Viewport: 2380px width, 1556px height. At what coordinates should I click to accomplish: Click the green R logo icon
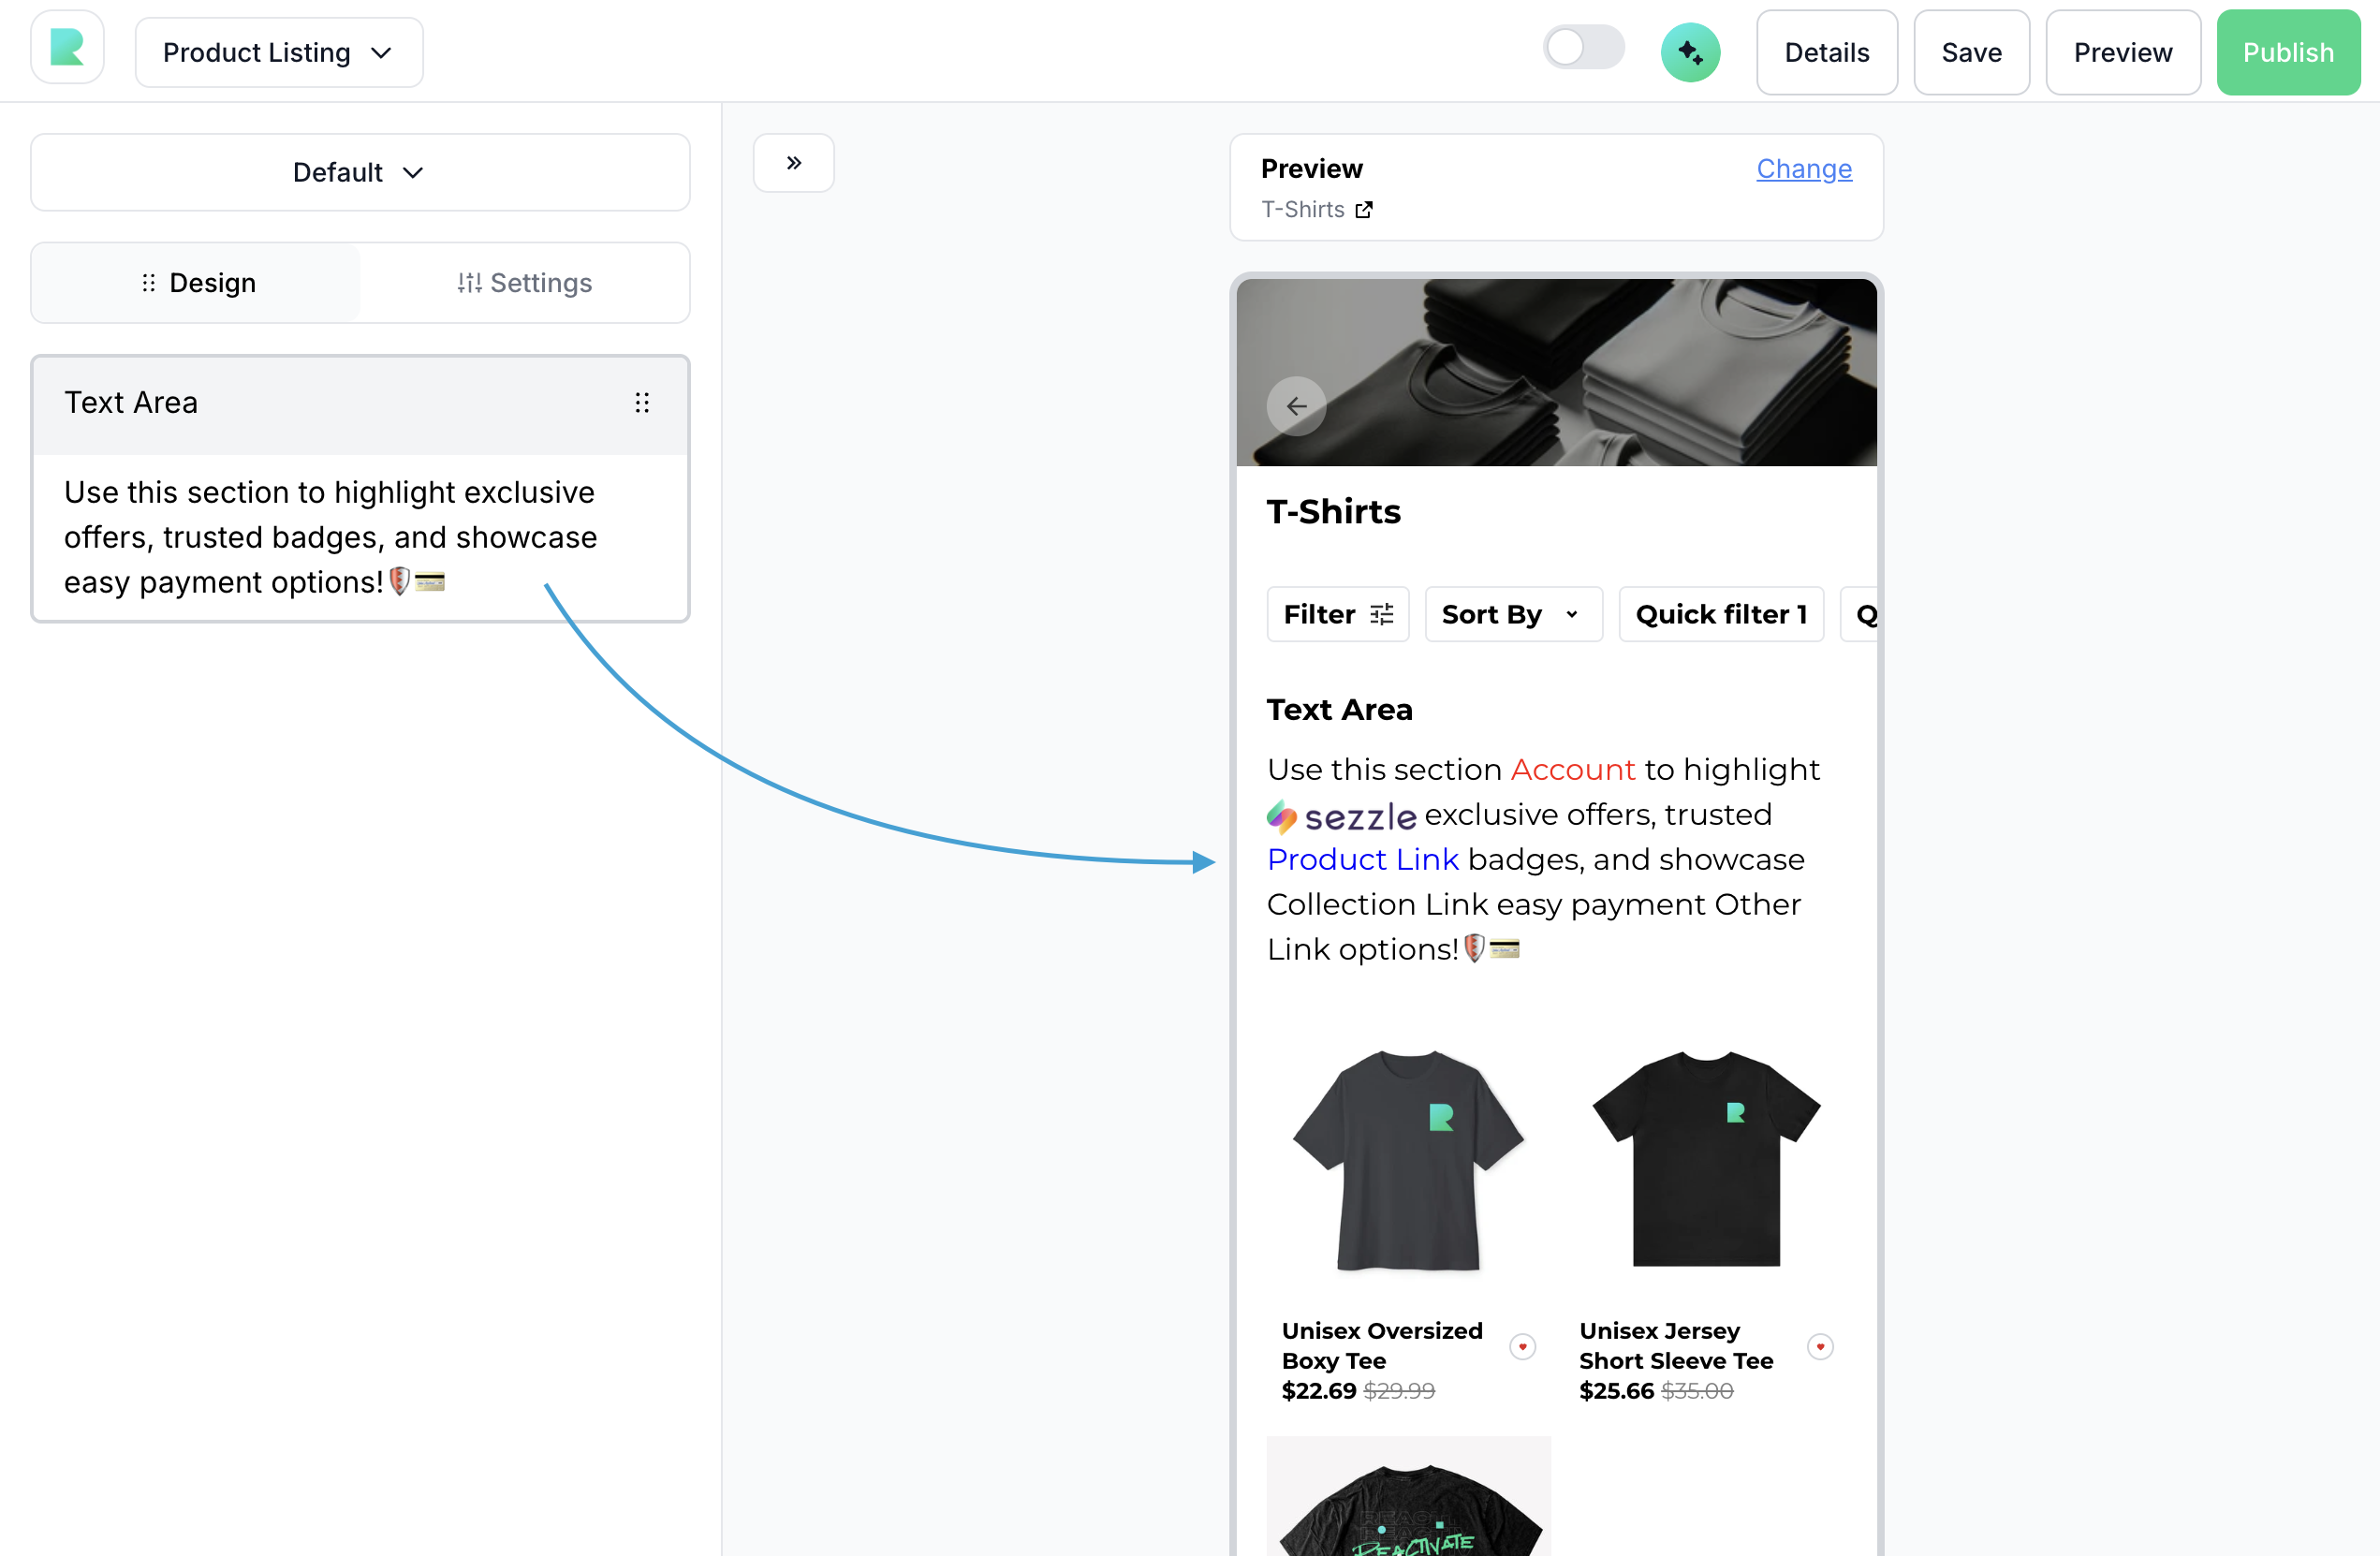click(x=67, y=48)
